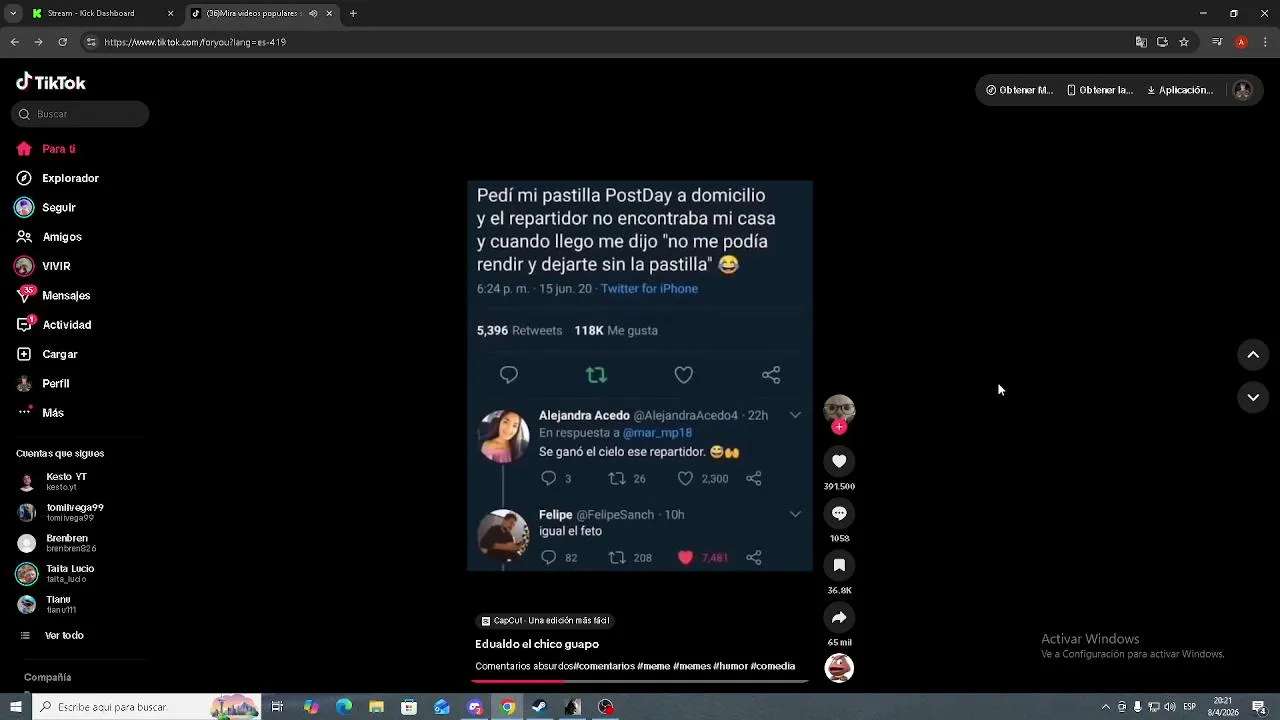Open Seguir page in sidebar
This screenshot has width=1280, height=720.
46,208
